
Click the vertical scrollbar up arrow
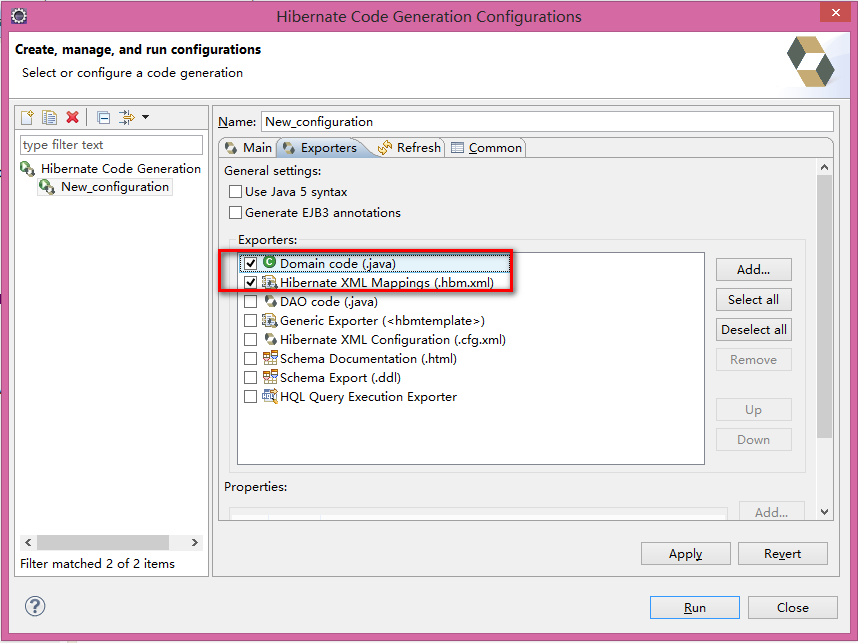[825, 167]
